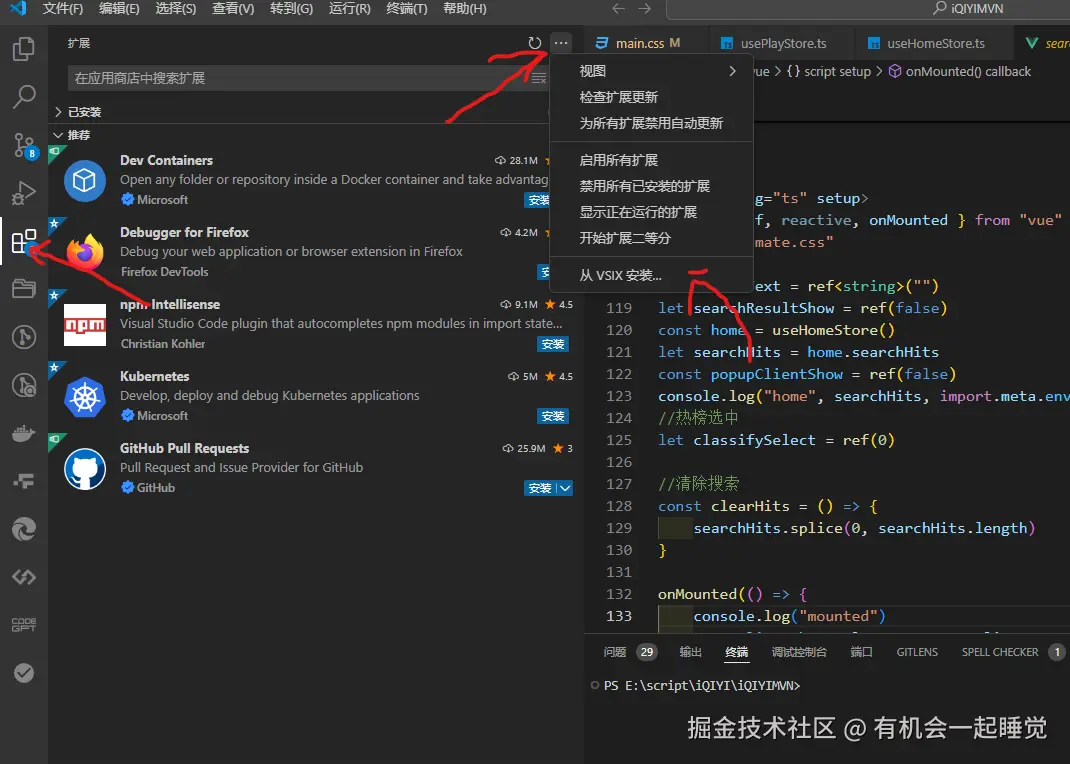
Task: Open the Search view in activity bar
Action: pos(24,97)
